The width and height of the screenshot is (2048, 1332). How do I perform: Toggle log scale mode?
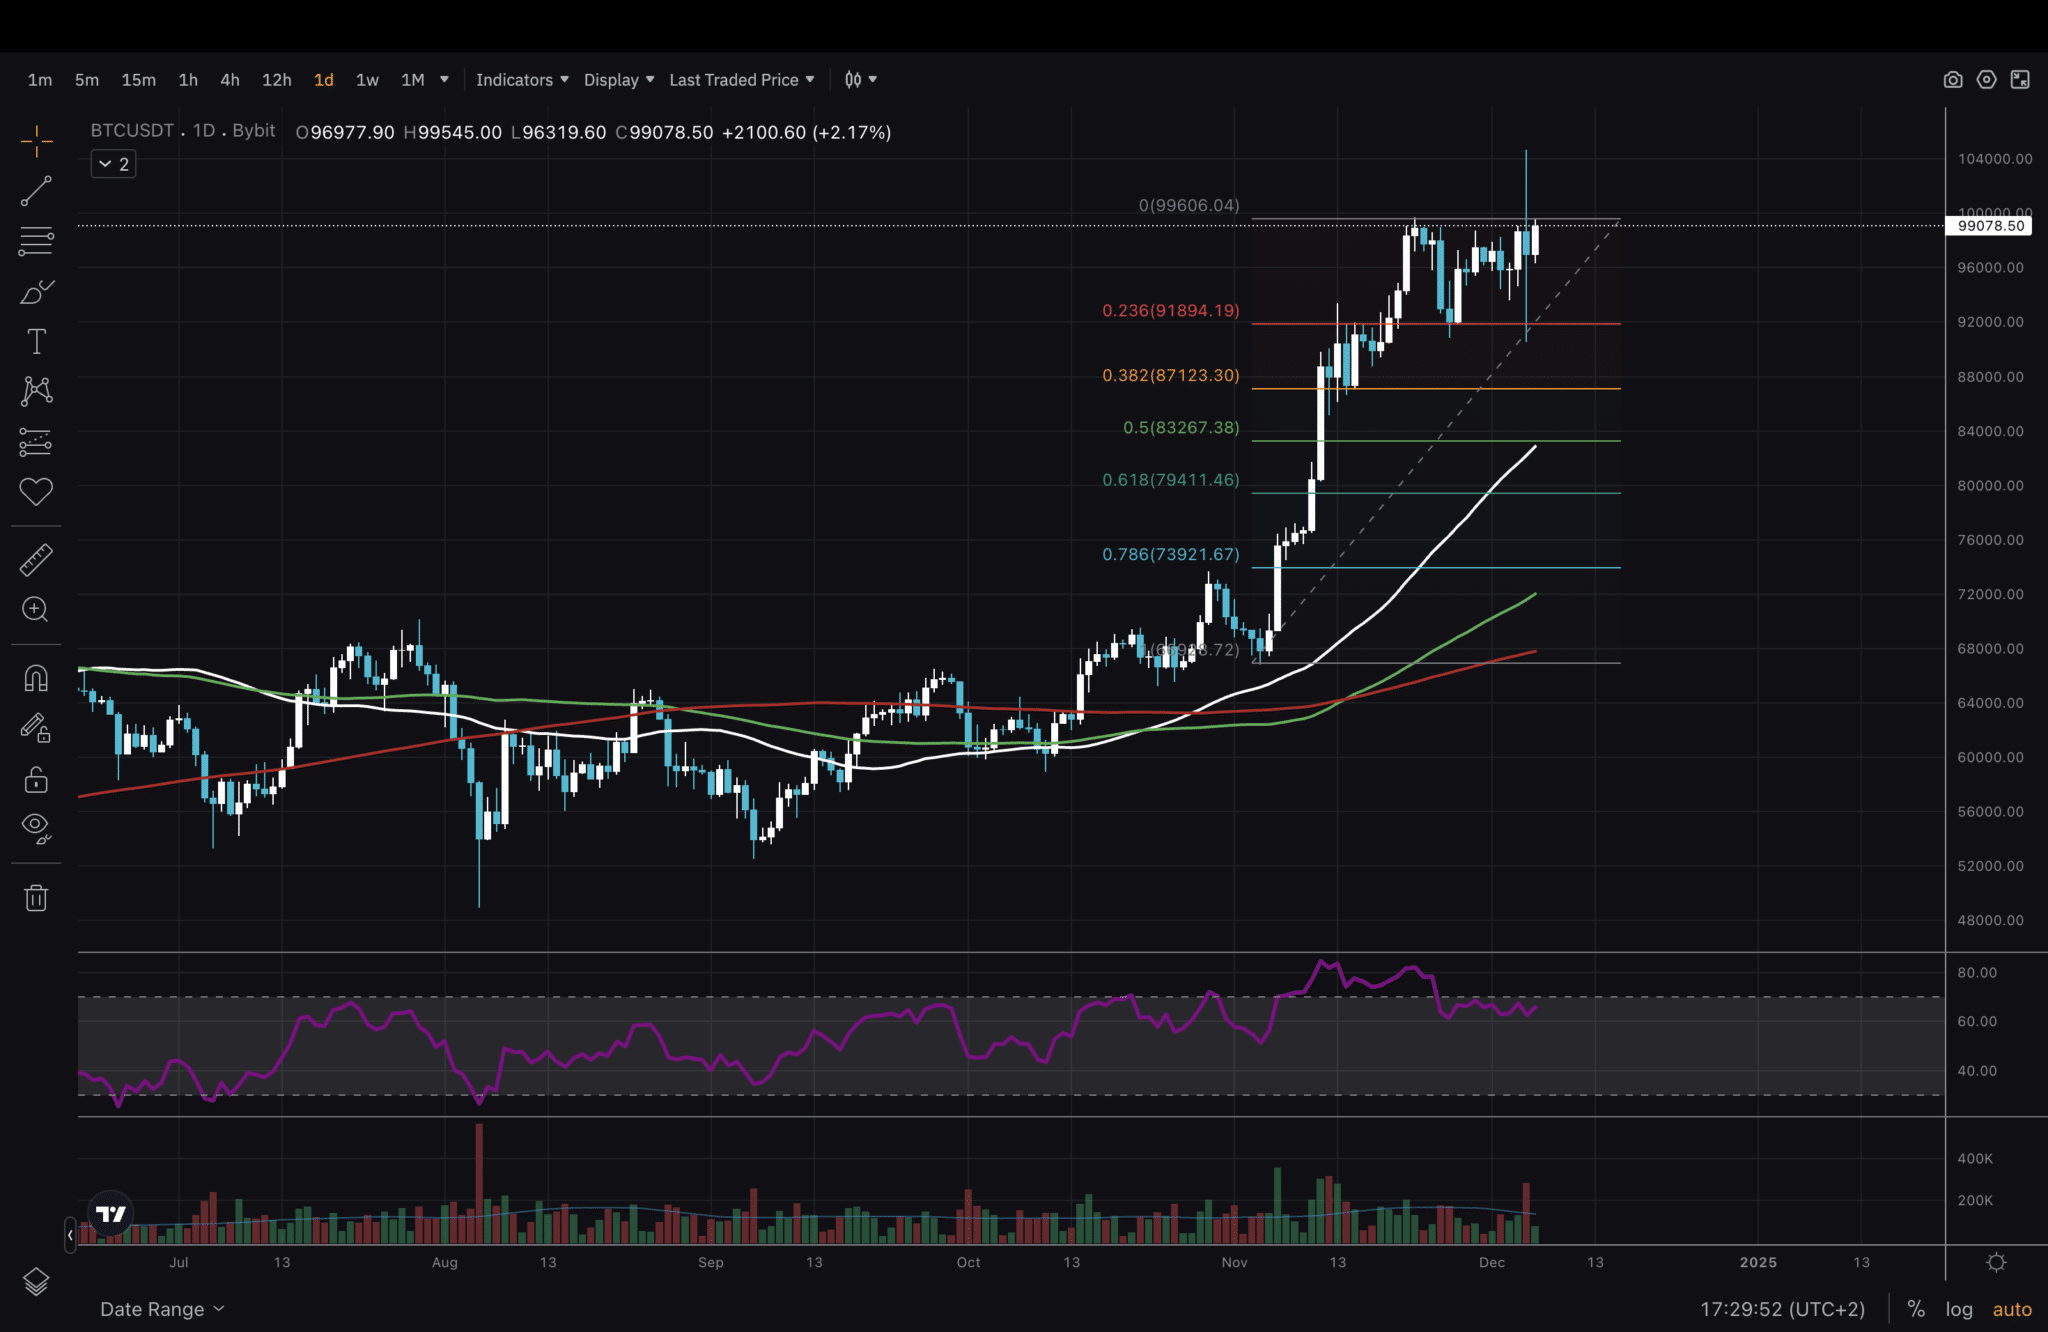point(1959,1309)
